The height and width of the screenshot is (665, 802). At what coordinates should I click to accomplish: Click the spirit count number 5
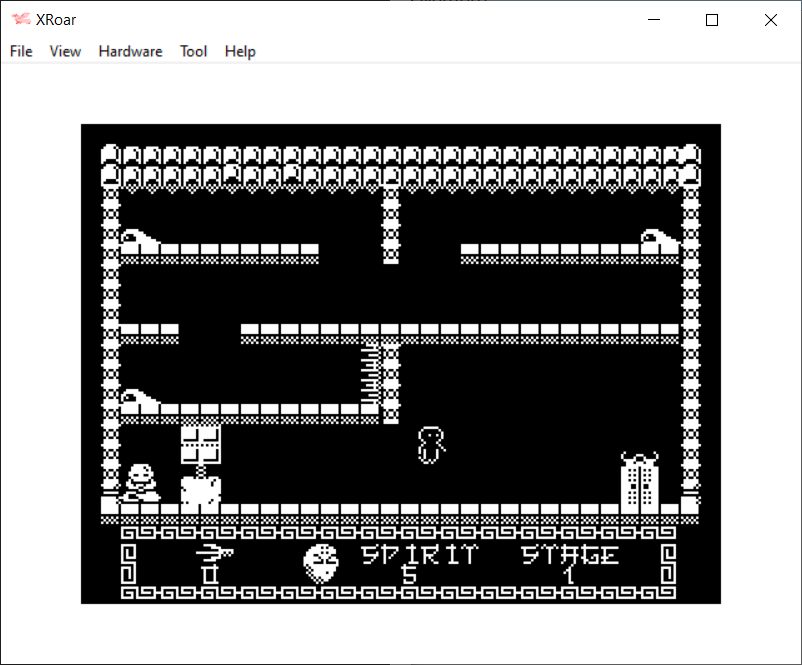pyautogui.click(x=408, y=575)
